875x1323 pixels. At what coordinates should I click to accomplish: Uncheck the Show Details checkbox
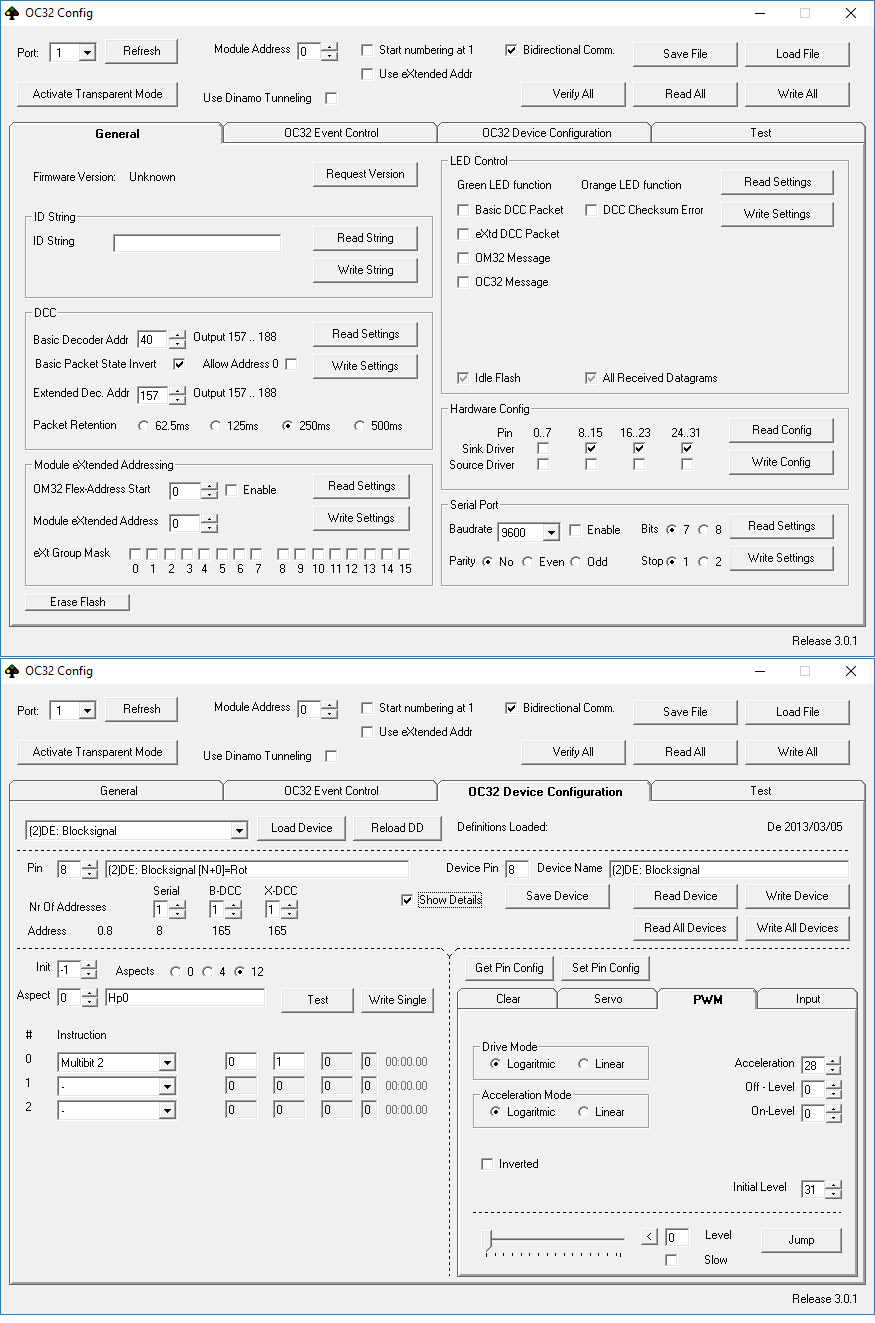click(407, 900)
